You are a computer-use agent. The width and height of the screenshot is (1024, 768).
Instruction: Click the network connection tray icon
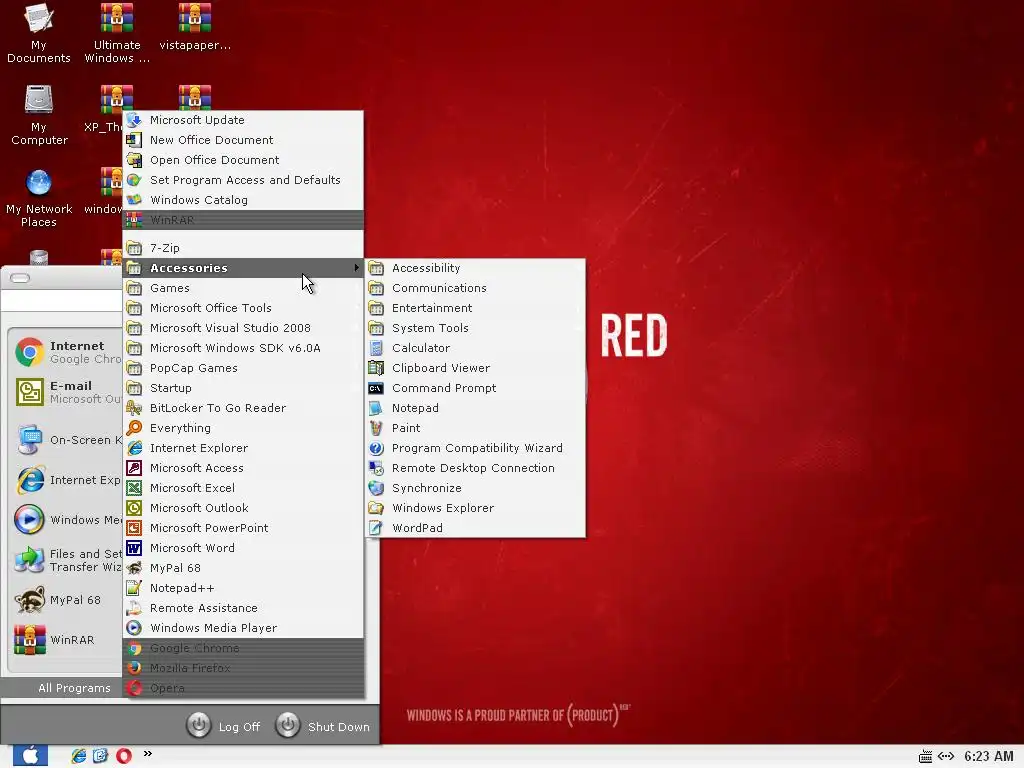click(946, 756)
